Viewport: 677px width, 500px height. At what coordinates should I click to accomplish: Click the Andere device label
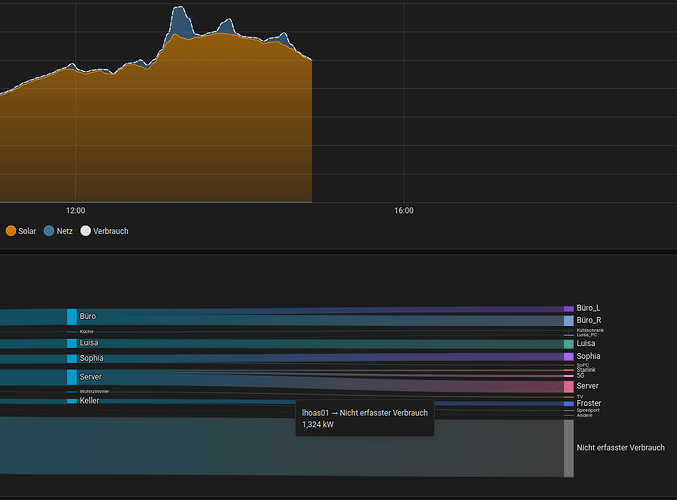pos(585,415)
